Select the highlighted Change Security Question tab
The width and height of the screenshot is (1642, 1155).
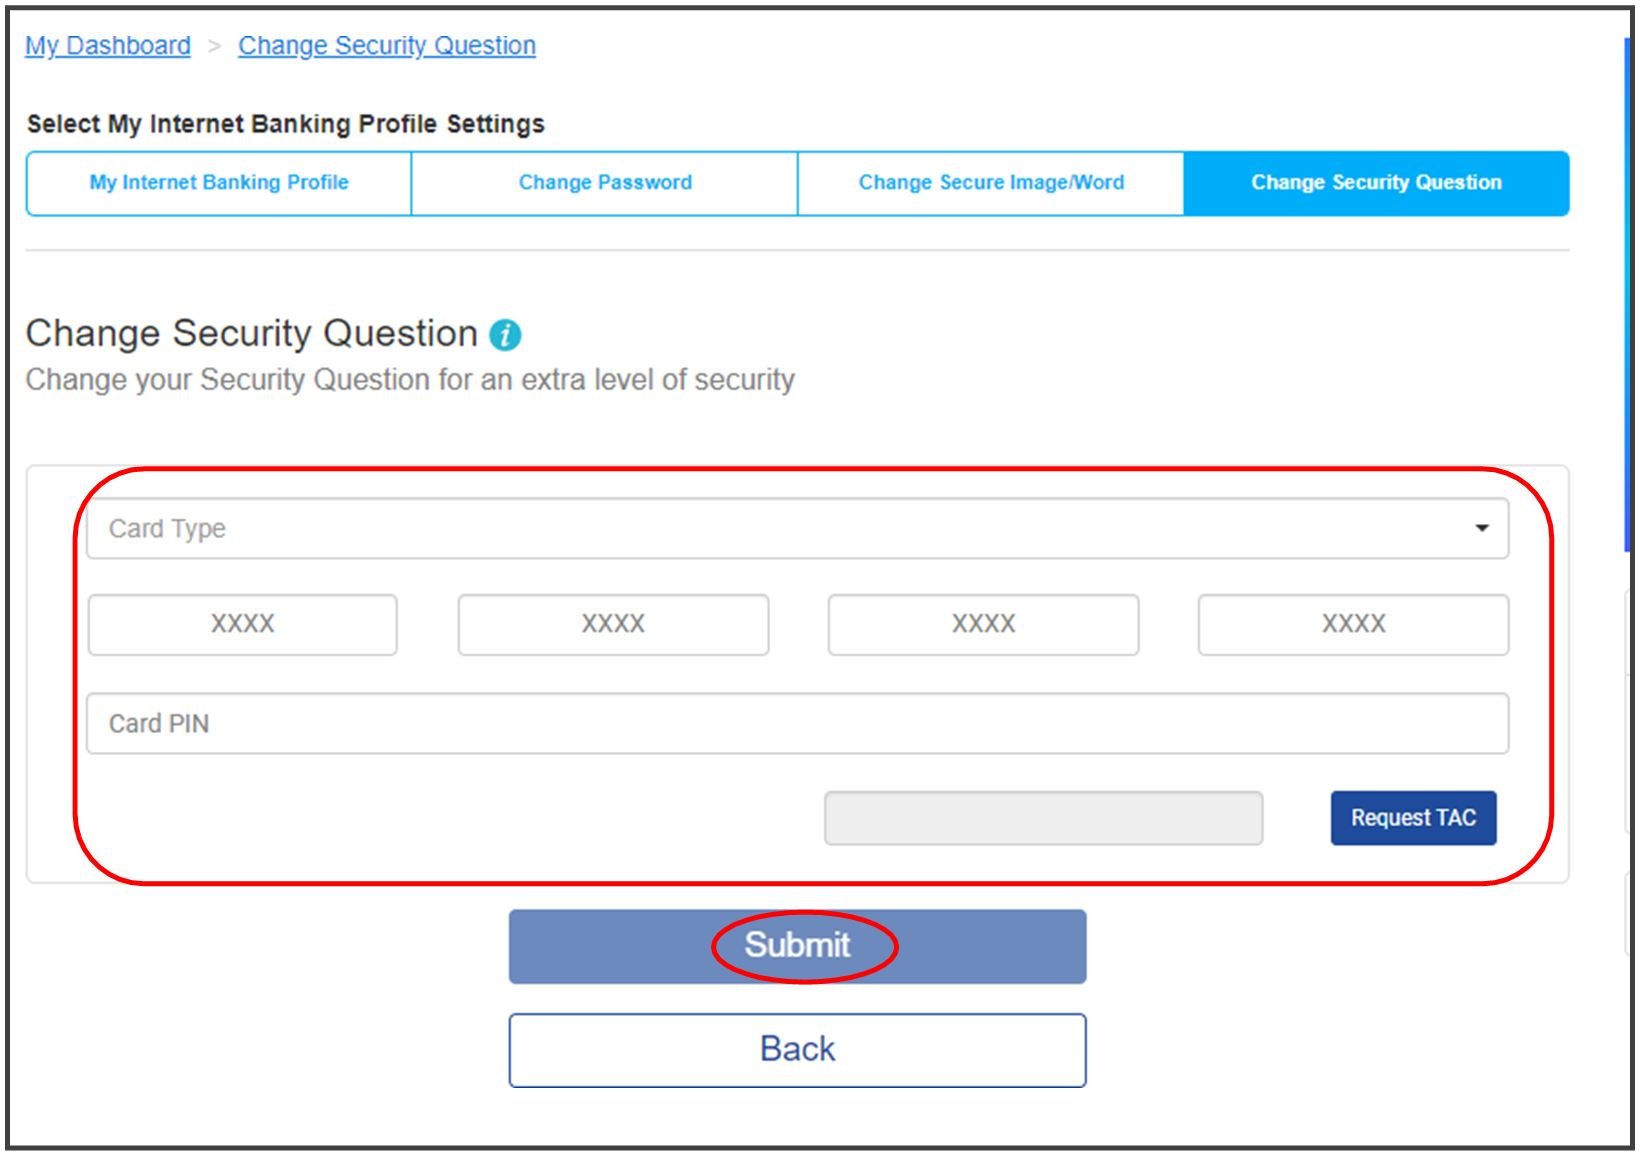pos(1376,183)
